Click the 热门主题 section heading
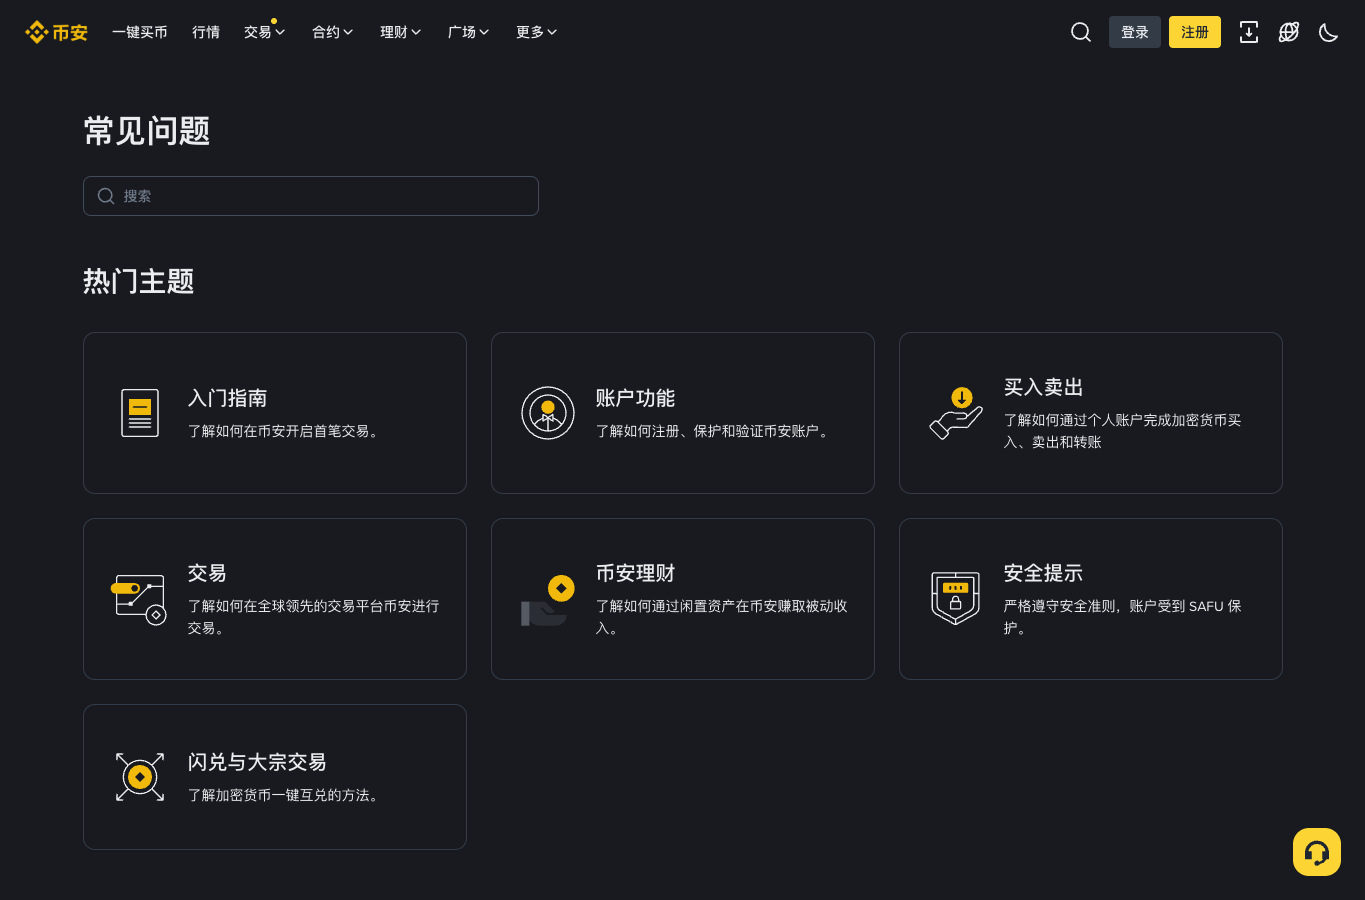Screen dimensions: 1365x900 click(x=139, y=282)
